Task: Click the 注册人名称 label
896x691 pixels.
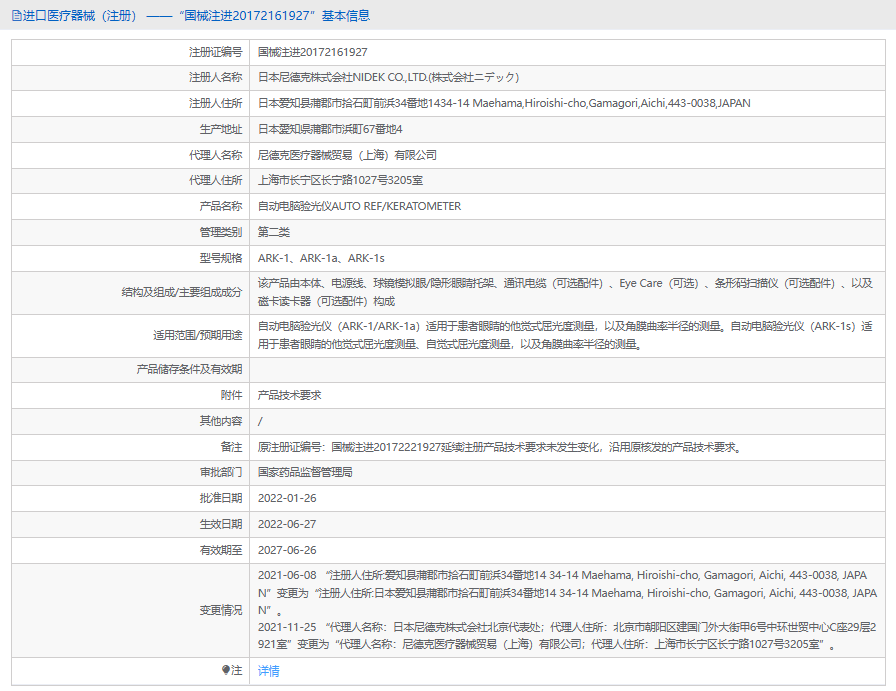Action: 215,77
